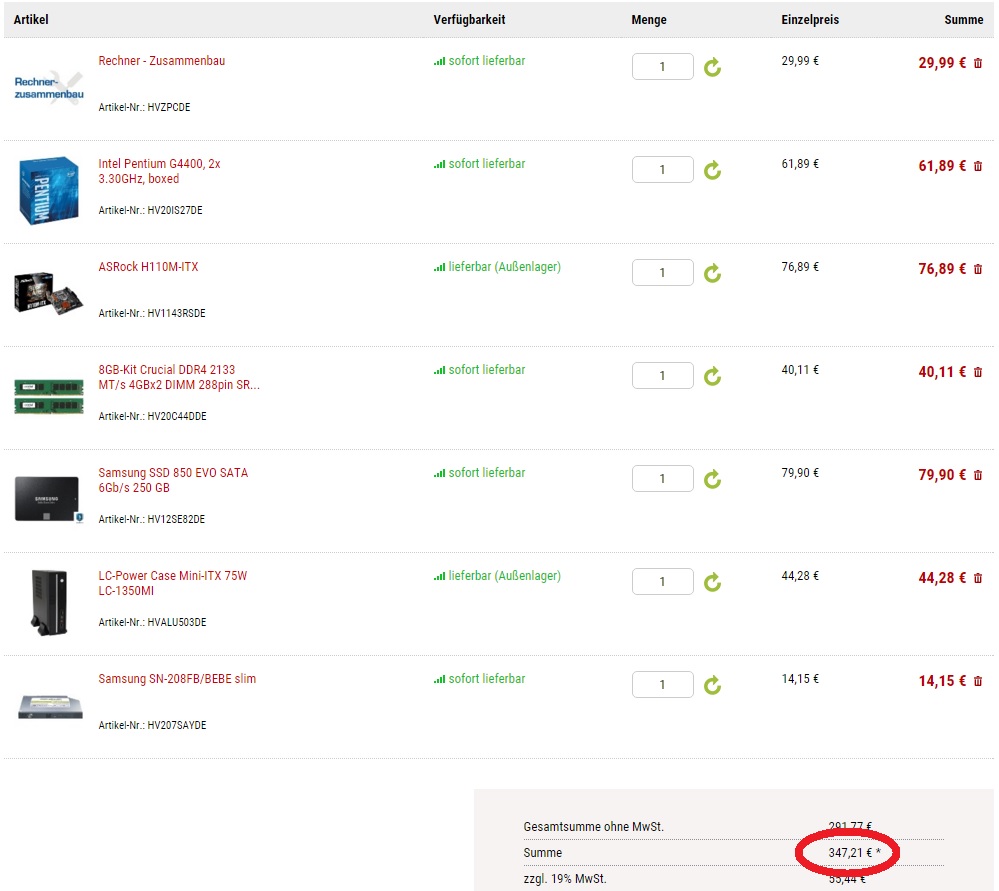The width and height of the screenshot is (999, 891).
Task: Click bold red total 79,90 €
Action: (x=942, y=475)
